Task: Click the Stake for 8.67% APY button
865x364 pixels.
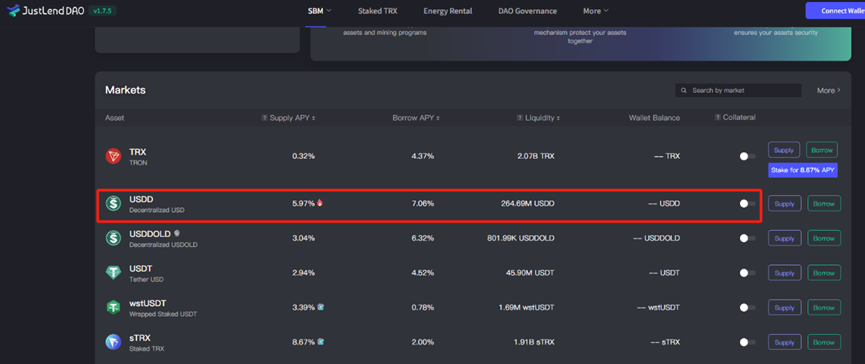Action: [x=803, y=170]
